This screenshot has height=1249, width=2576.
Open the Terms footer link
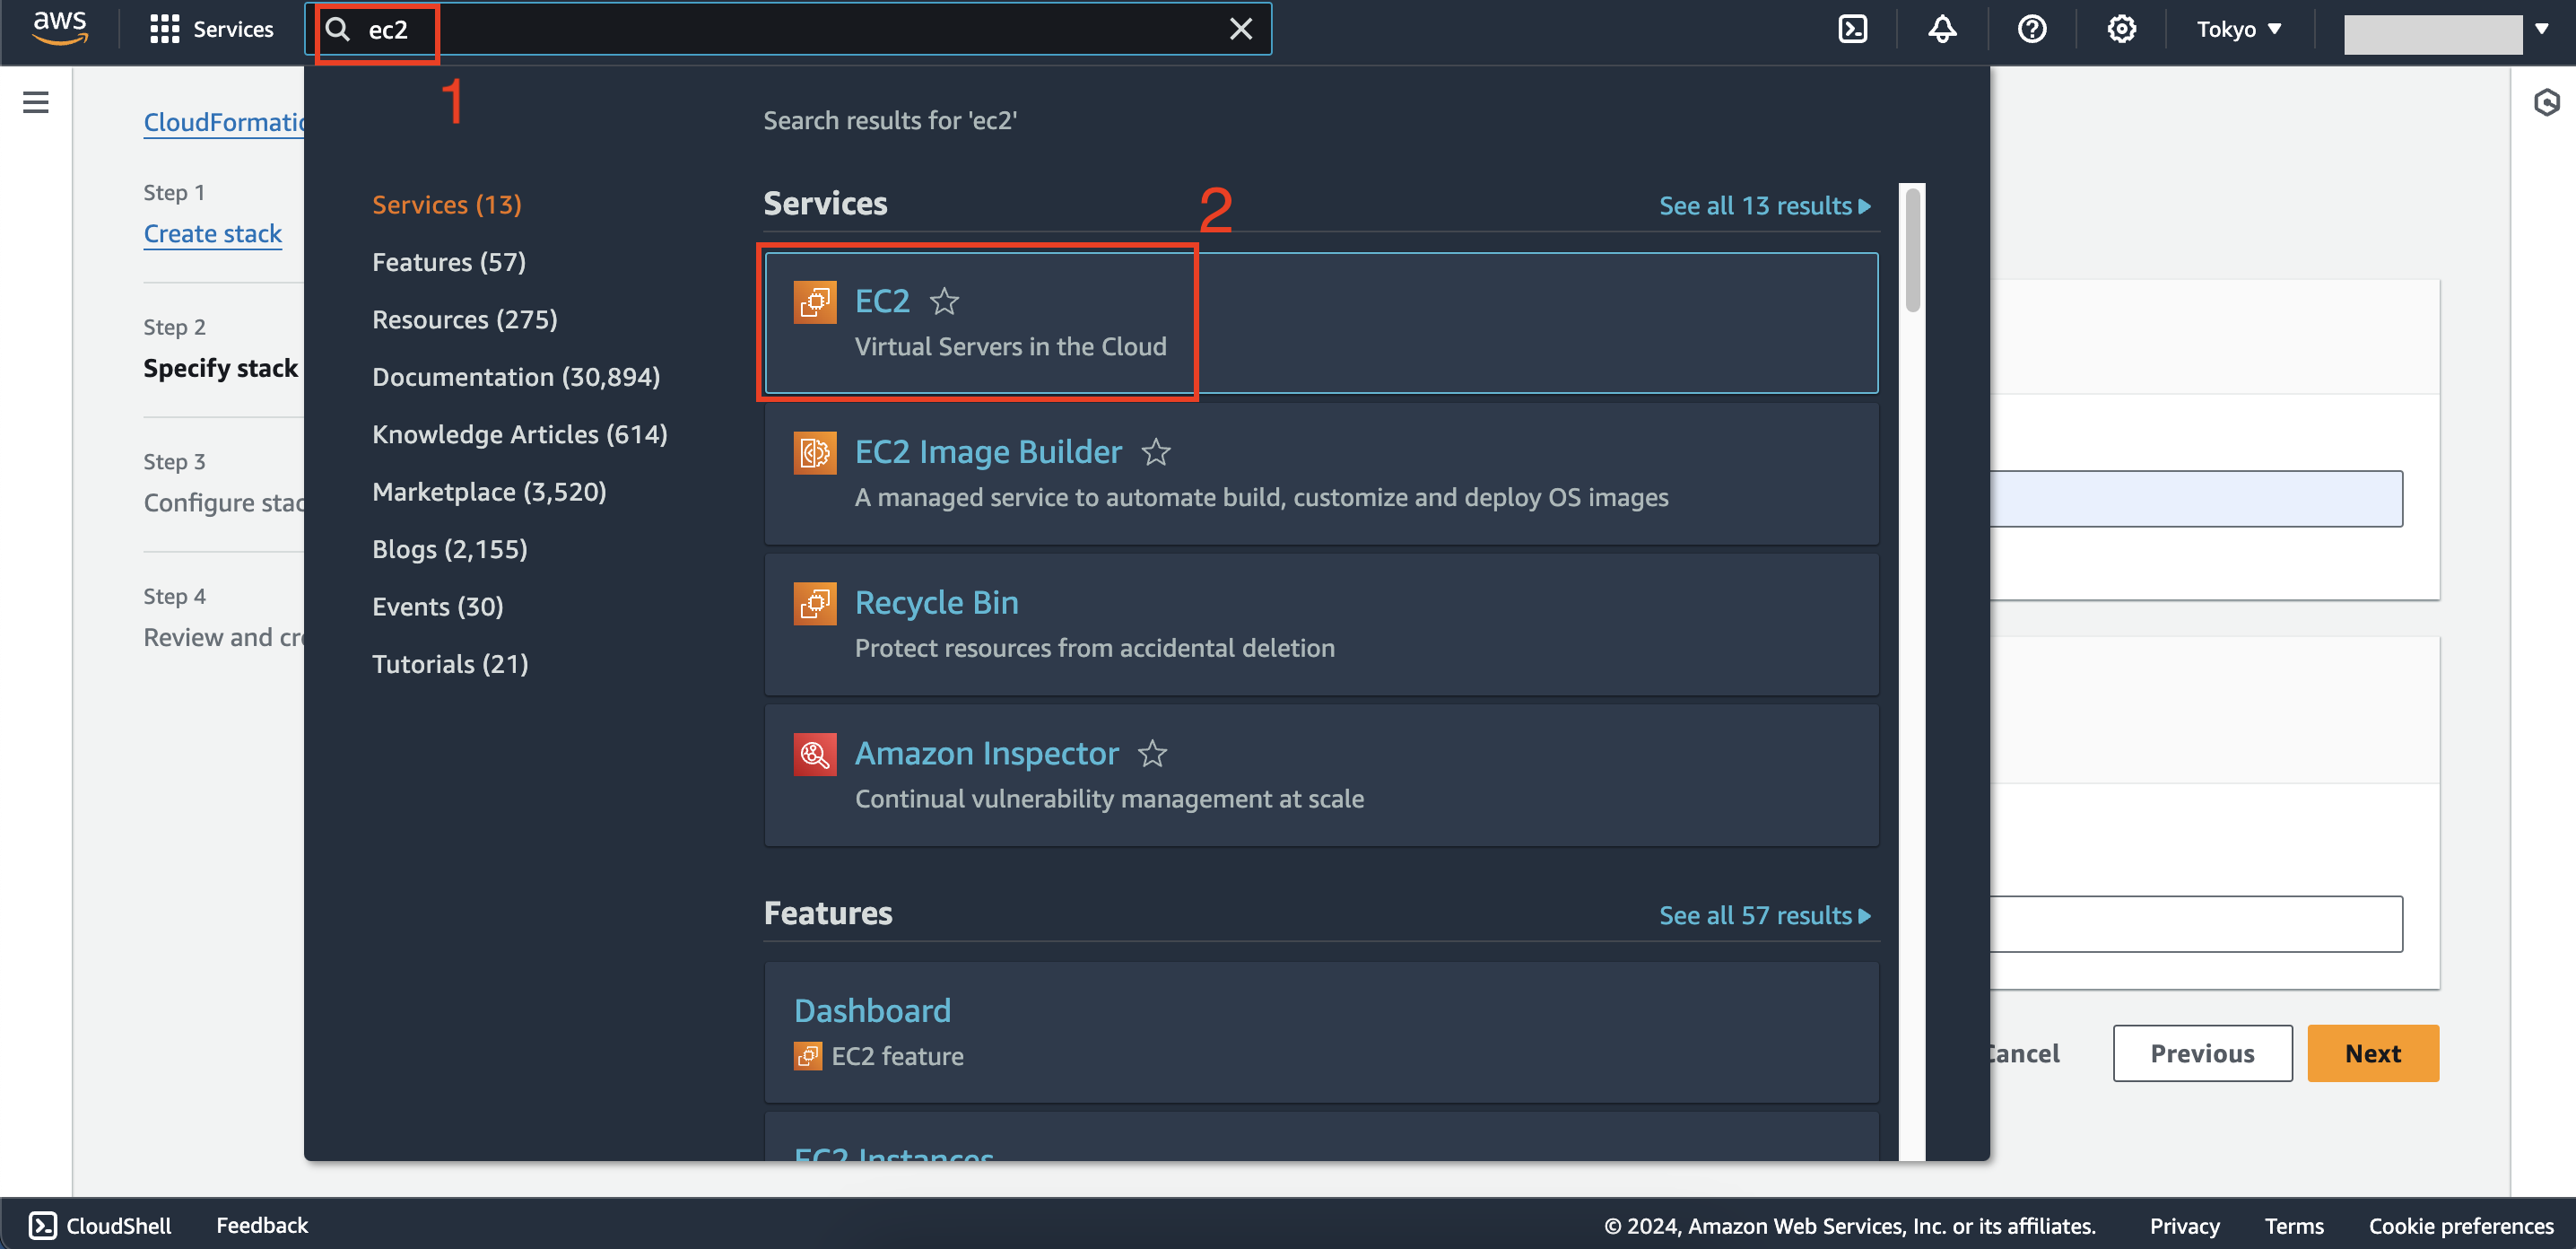[x=2294, y=1226]
